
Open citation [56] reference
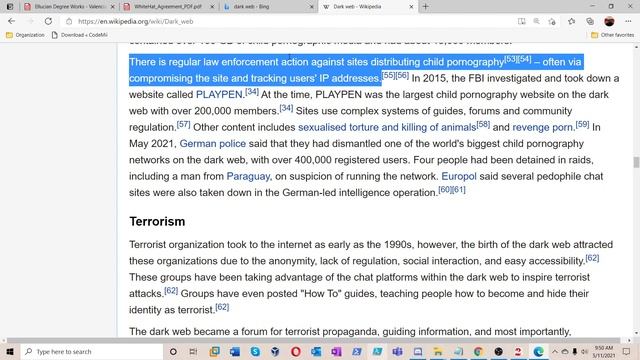click(402, 75)
